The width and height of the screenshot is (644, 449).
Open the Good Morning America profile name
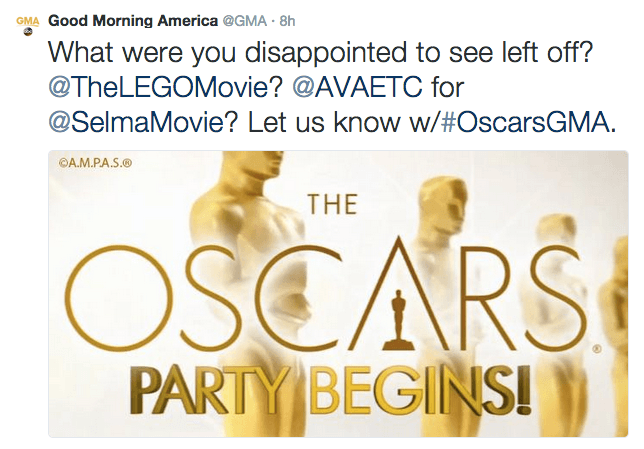point(133,21)
